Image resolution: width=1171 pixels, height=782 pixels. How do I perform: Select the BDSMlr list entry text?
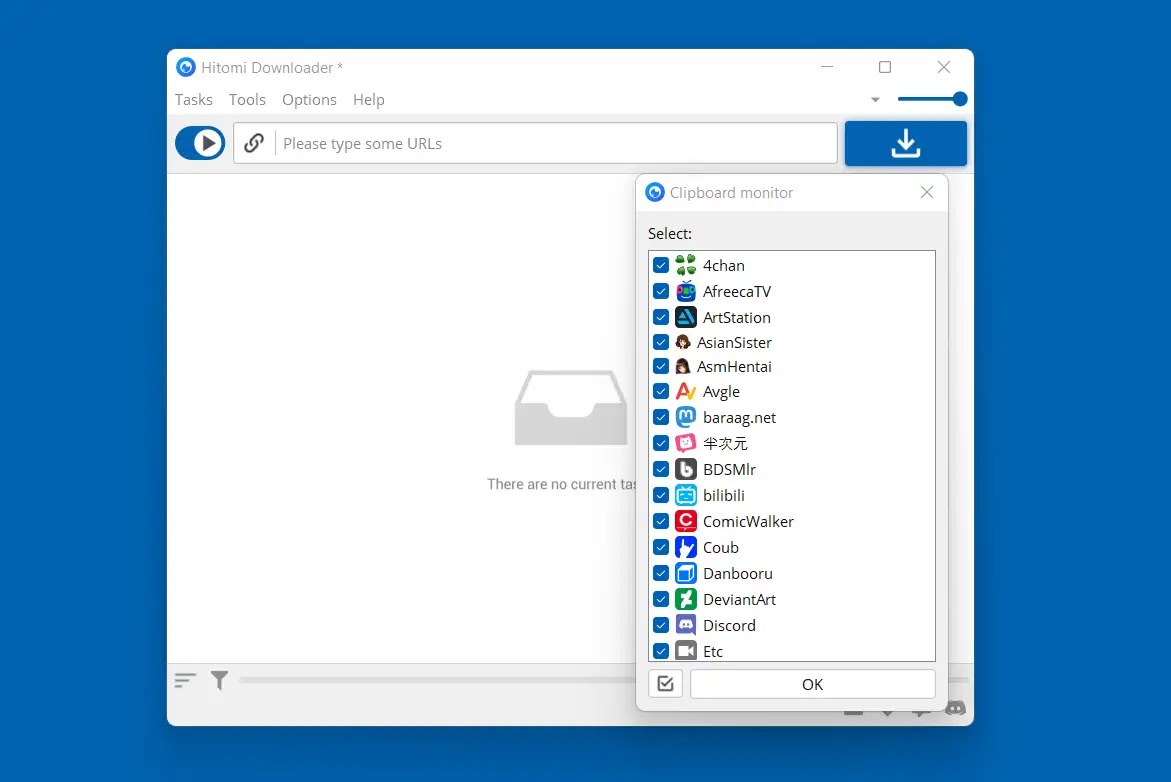730,469
